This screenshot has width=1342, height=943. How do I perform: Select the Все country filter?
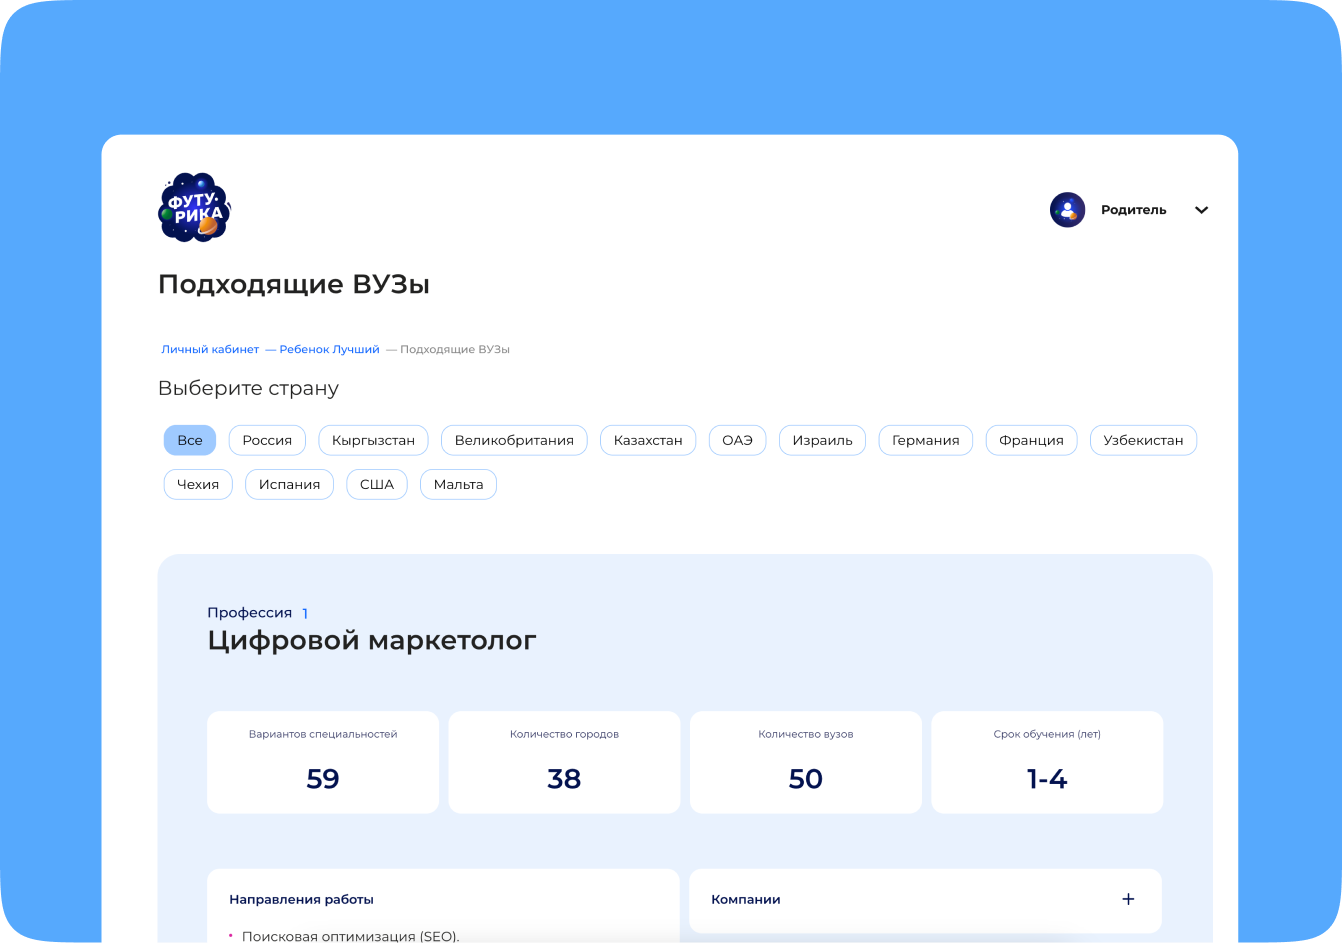[190, 440]
